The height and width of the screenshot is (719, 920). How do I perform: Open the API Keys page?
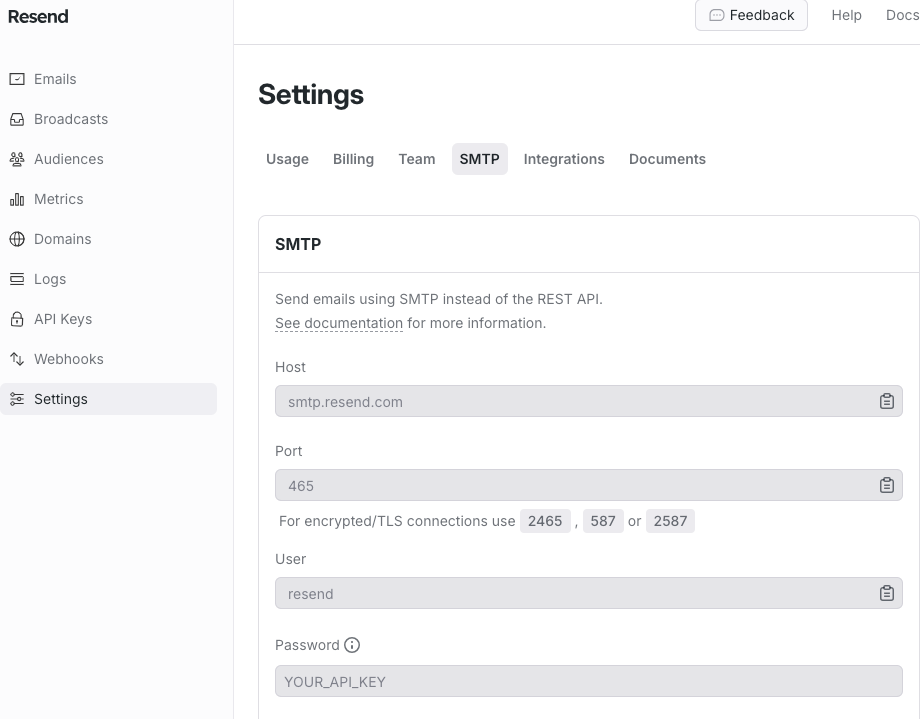click(62, 319)
